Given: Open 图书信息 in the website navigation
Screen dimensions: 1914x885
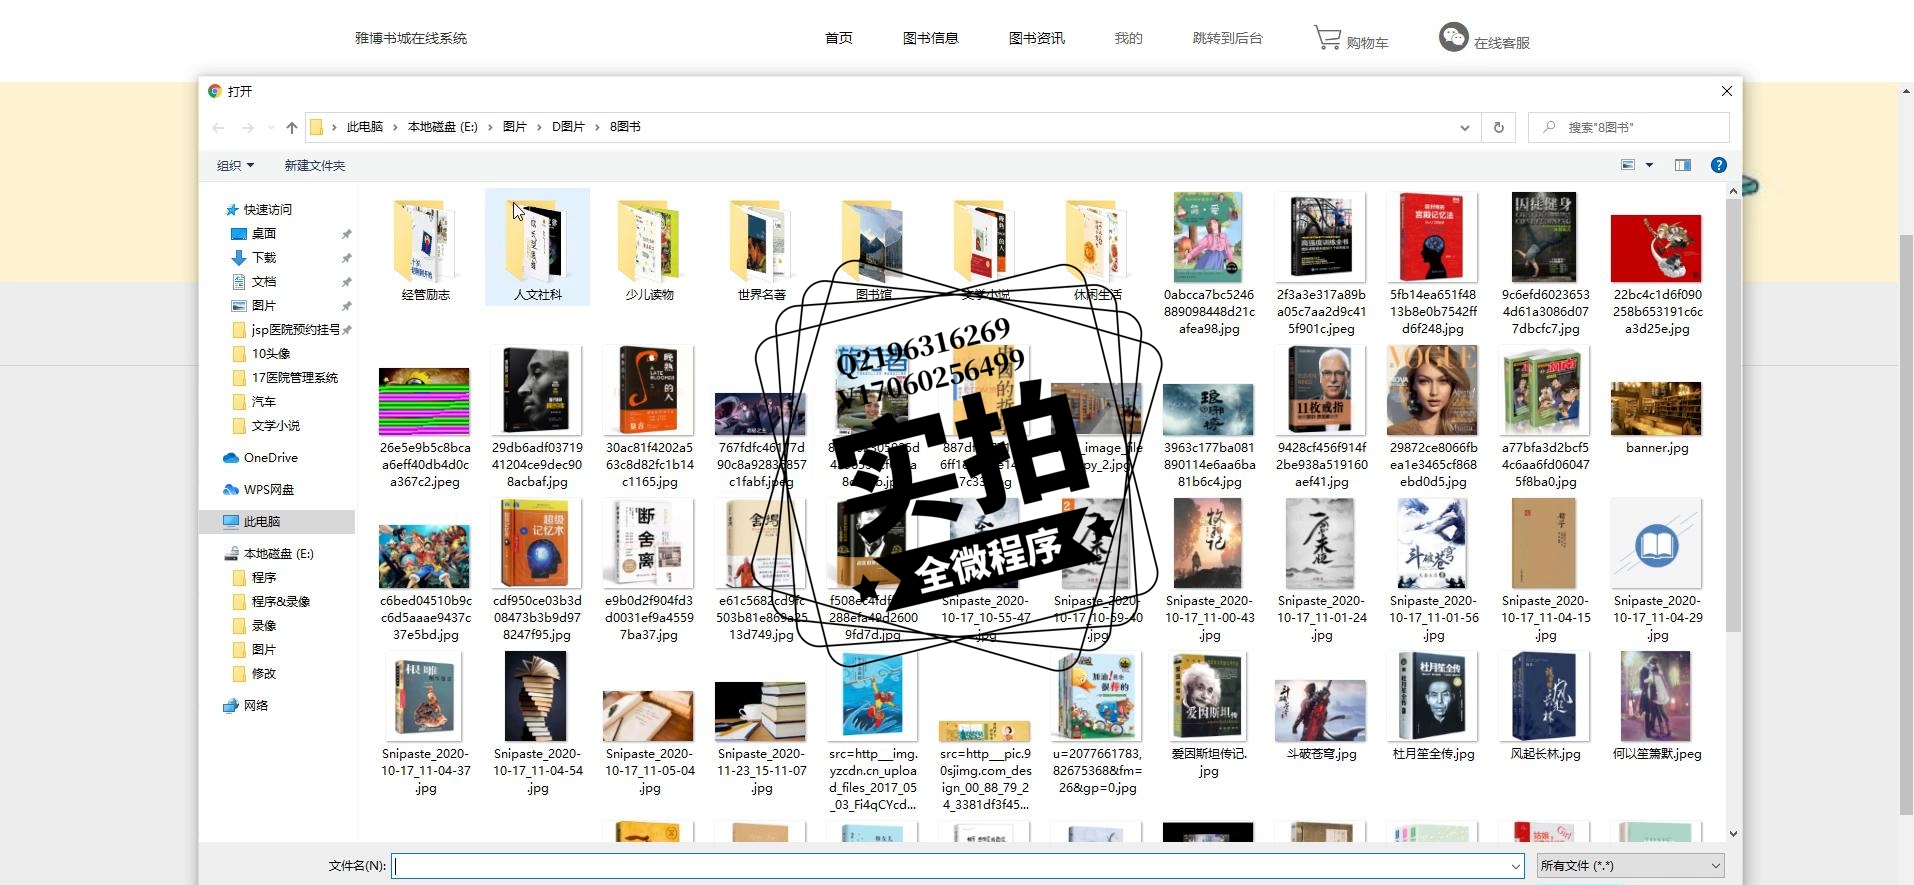Looking at the screenshot, I should [x=930, y=38].
